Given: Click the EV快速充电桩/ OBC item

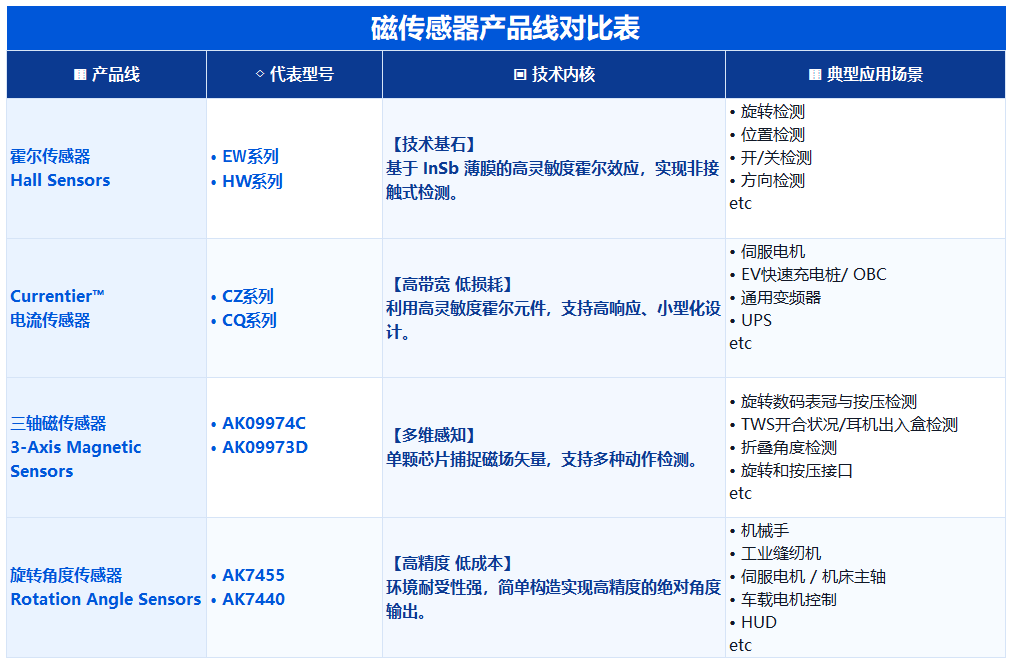Looking at the screenshot, I should (813, 275).
